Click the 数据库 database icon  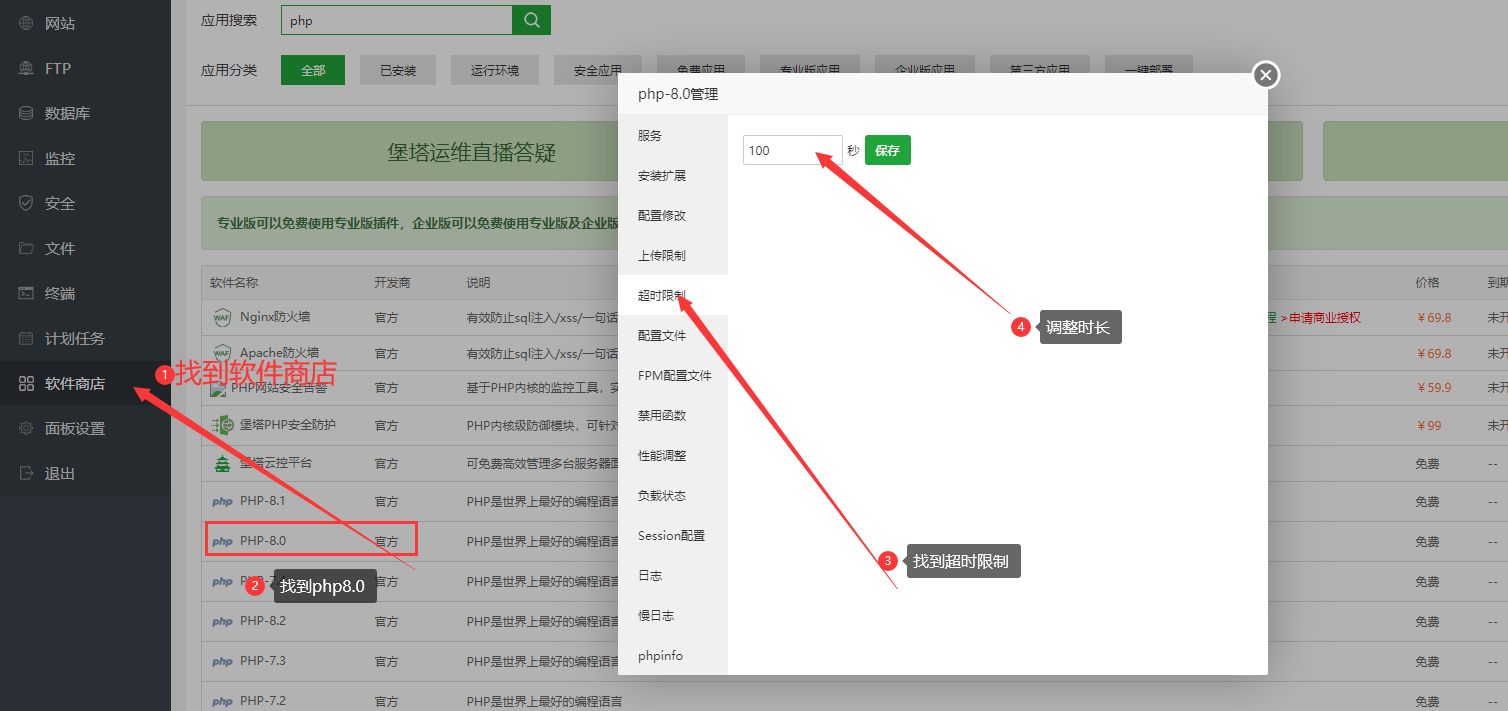pyautogui.click(x=26, y=113)
